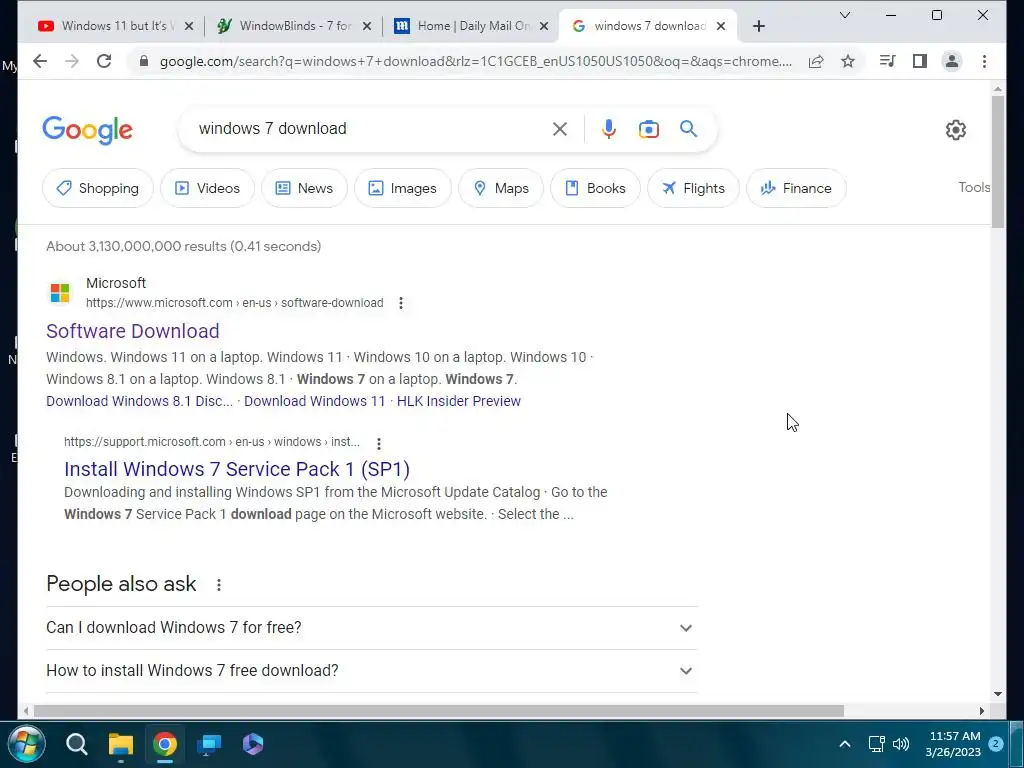
Task: Filter results by Finance
Action: click(797, 188)
